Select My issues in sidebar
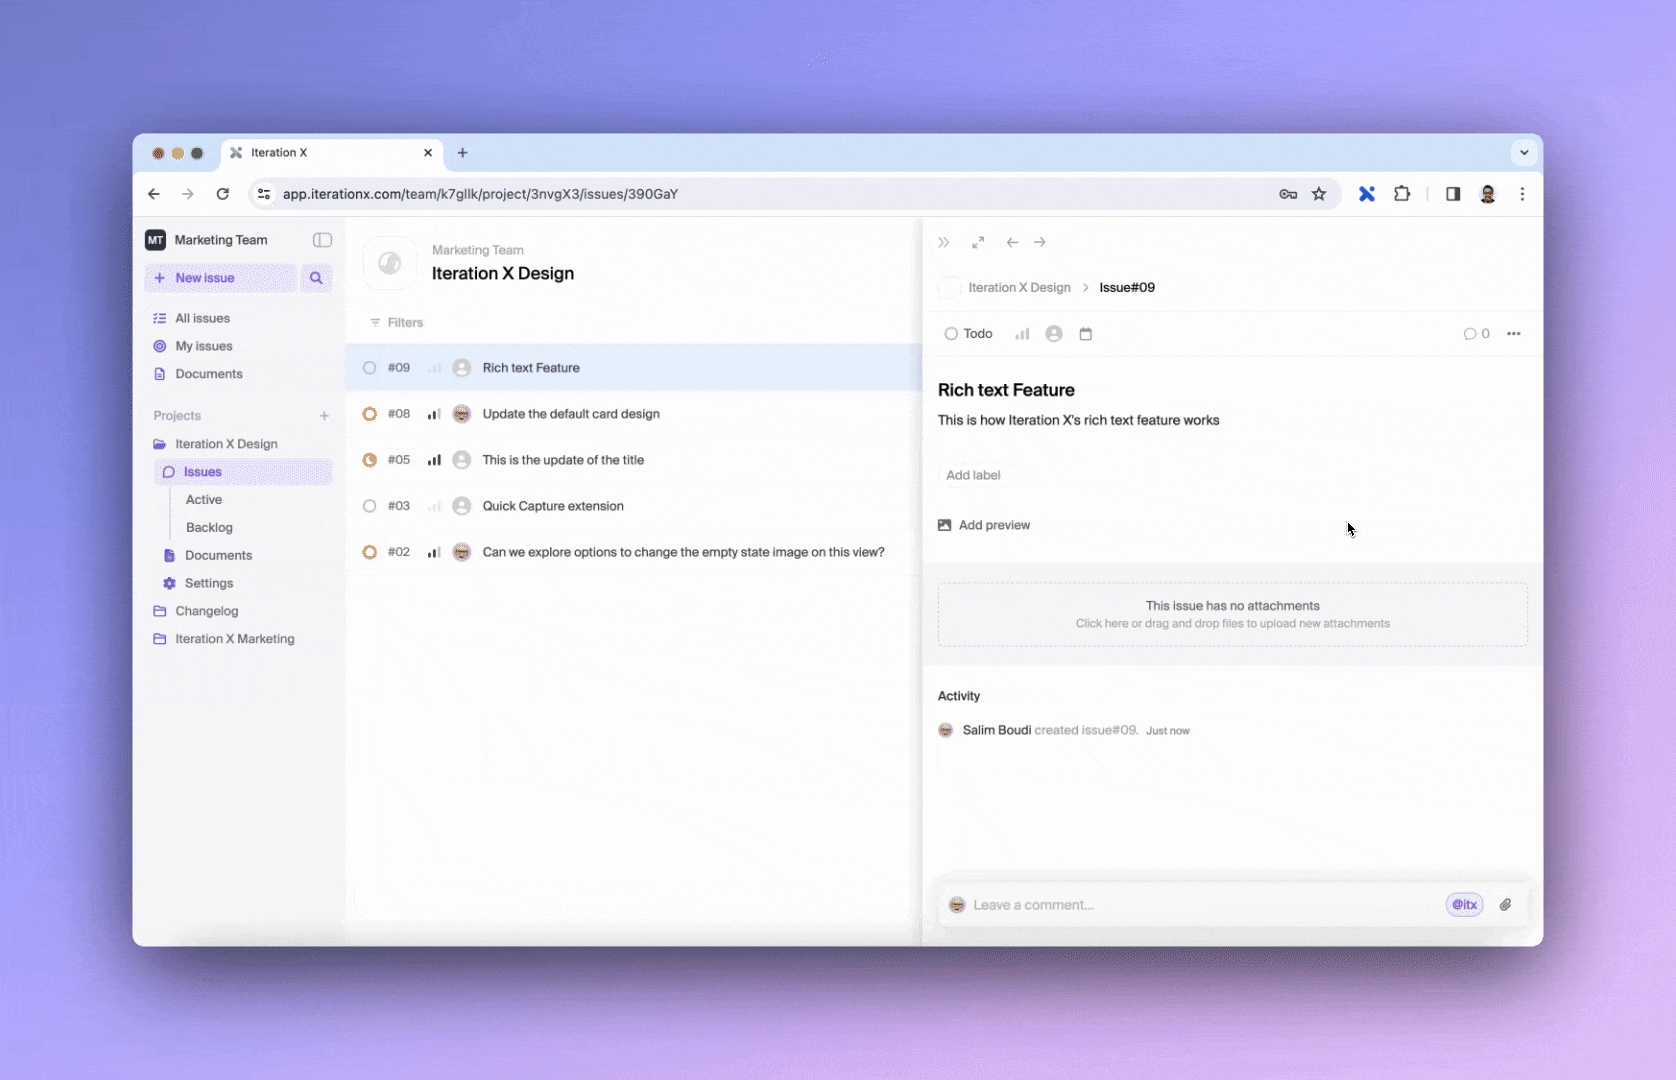 click(x=204, y=346)
